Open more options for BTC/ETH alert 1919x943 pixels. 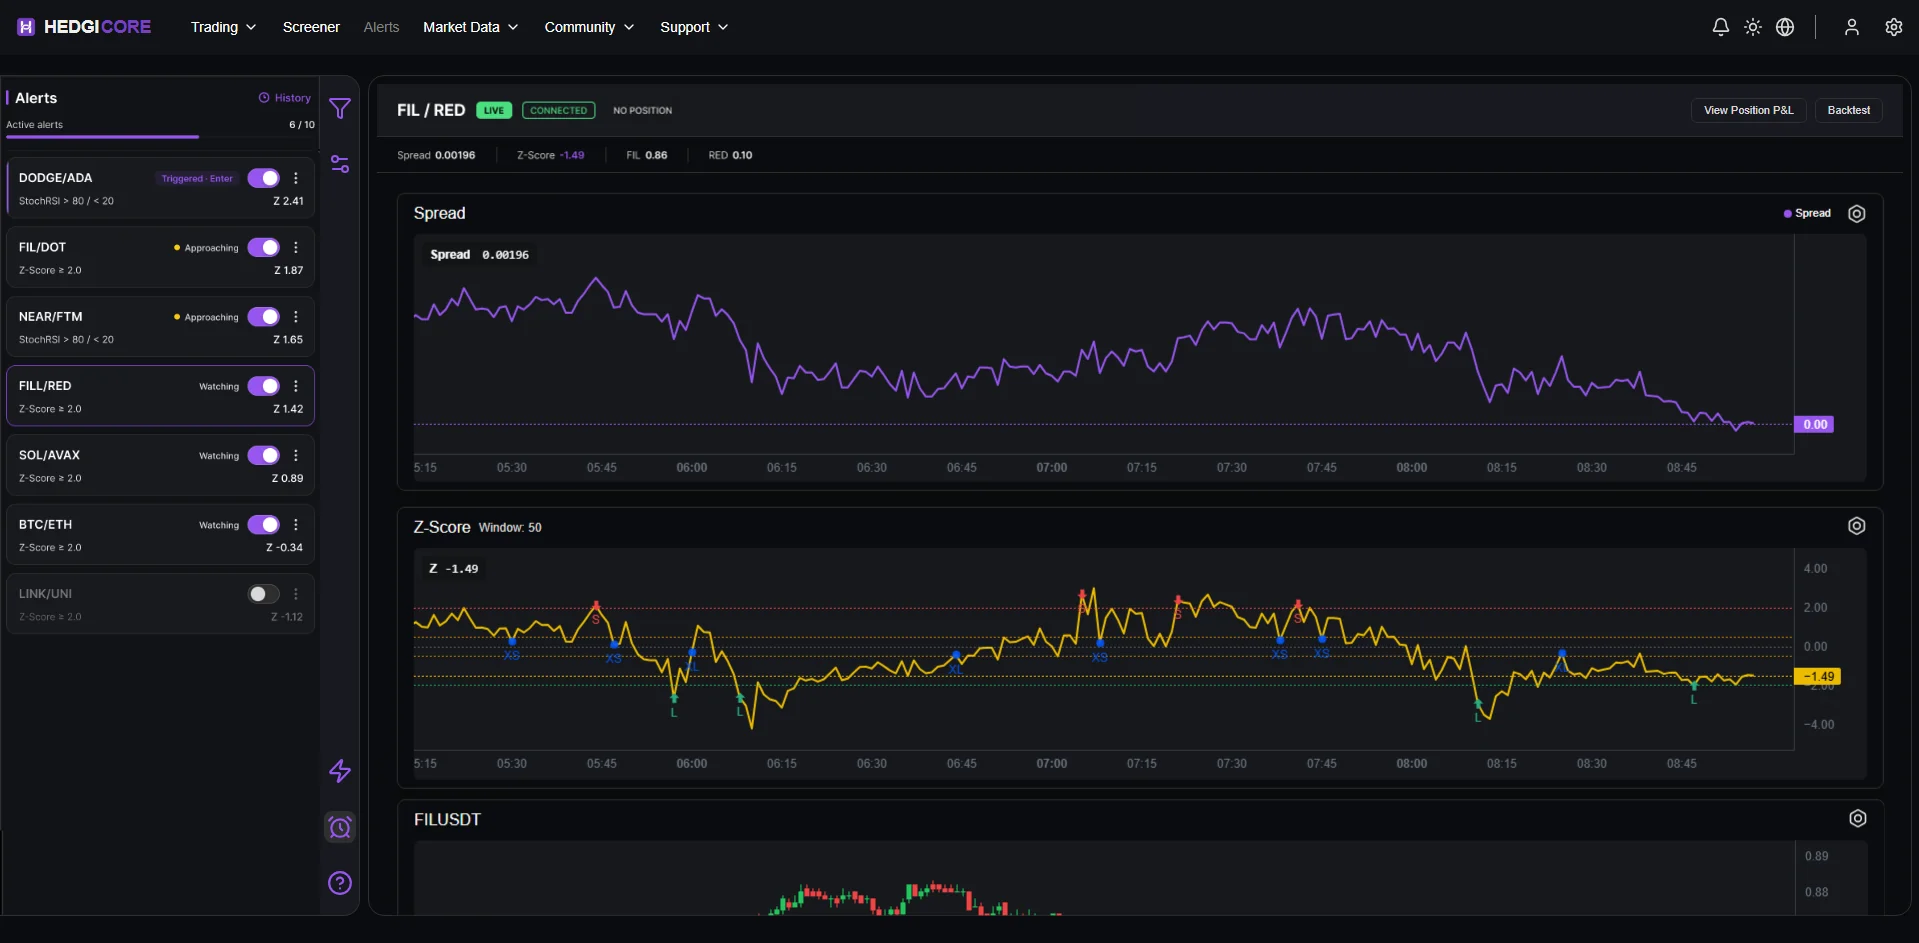[296, 524]
